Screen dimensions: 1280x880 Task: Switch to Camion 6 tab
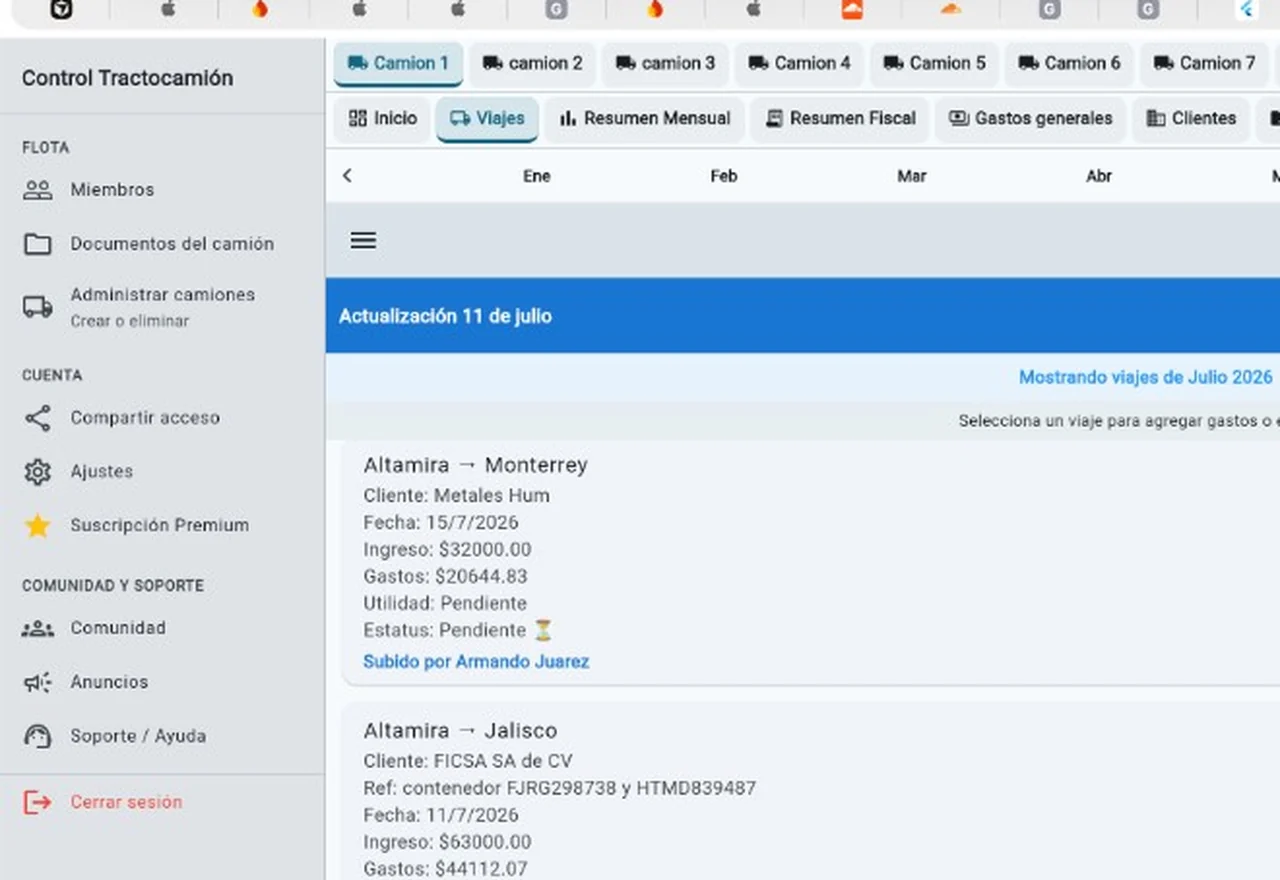[1069, 63]
